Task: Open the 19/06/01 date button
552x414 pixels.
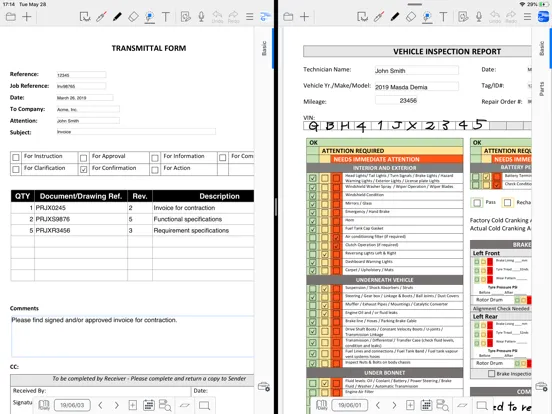Action: (x=350, y=405)
